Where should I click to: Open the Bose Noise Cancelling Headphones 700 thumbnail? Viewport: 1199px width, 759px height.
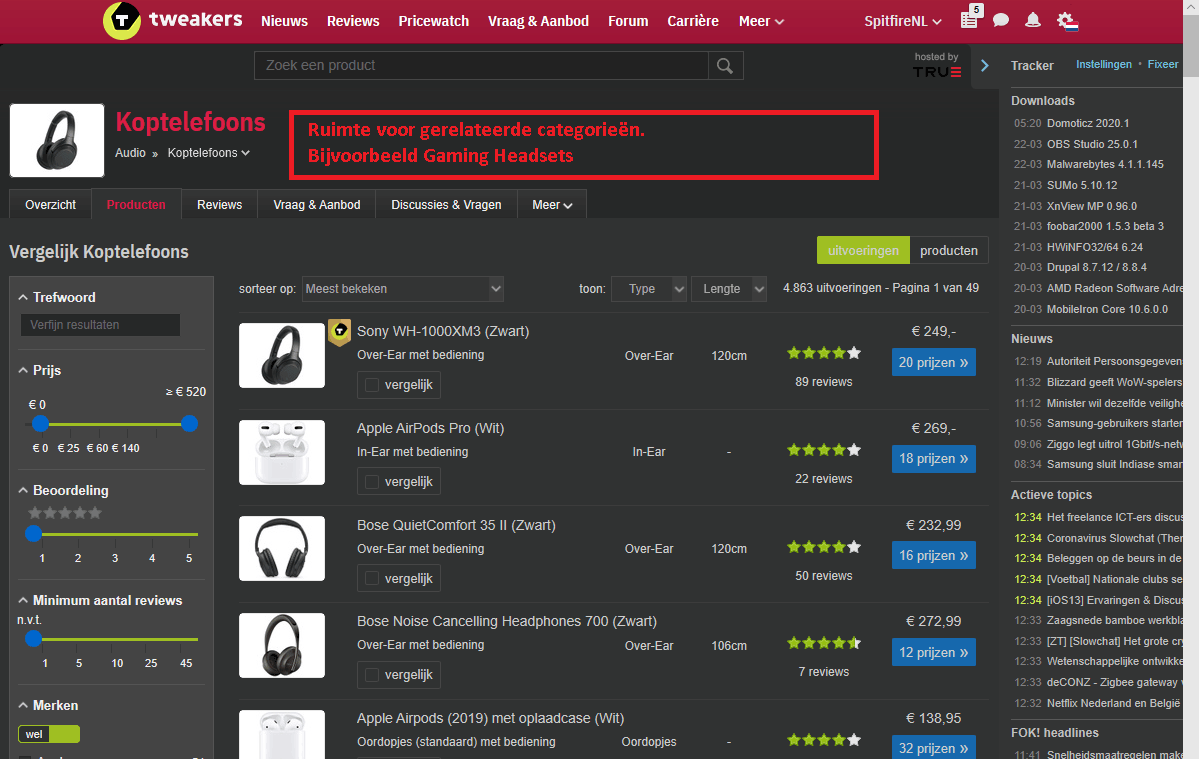pyautogui.click(x=281, y=646)
